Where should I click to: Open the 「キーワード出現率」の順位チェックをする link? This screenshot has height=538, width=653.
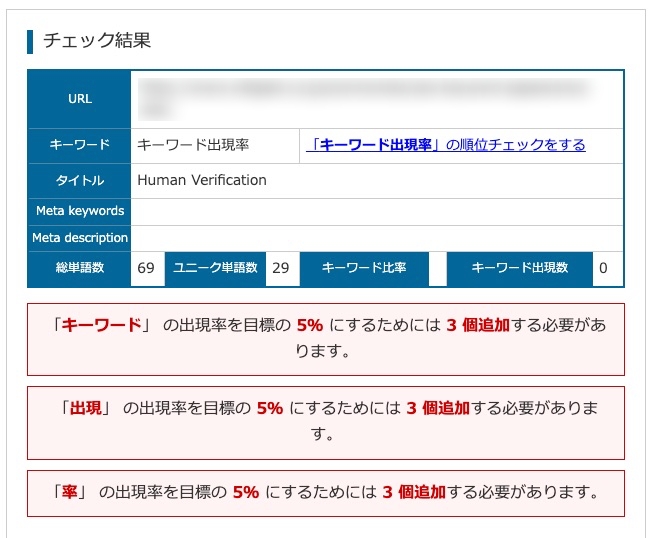coord(446,145)
